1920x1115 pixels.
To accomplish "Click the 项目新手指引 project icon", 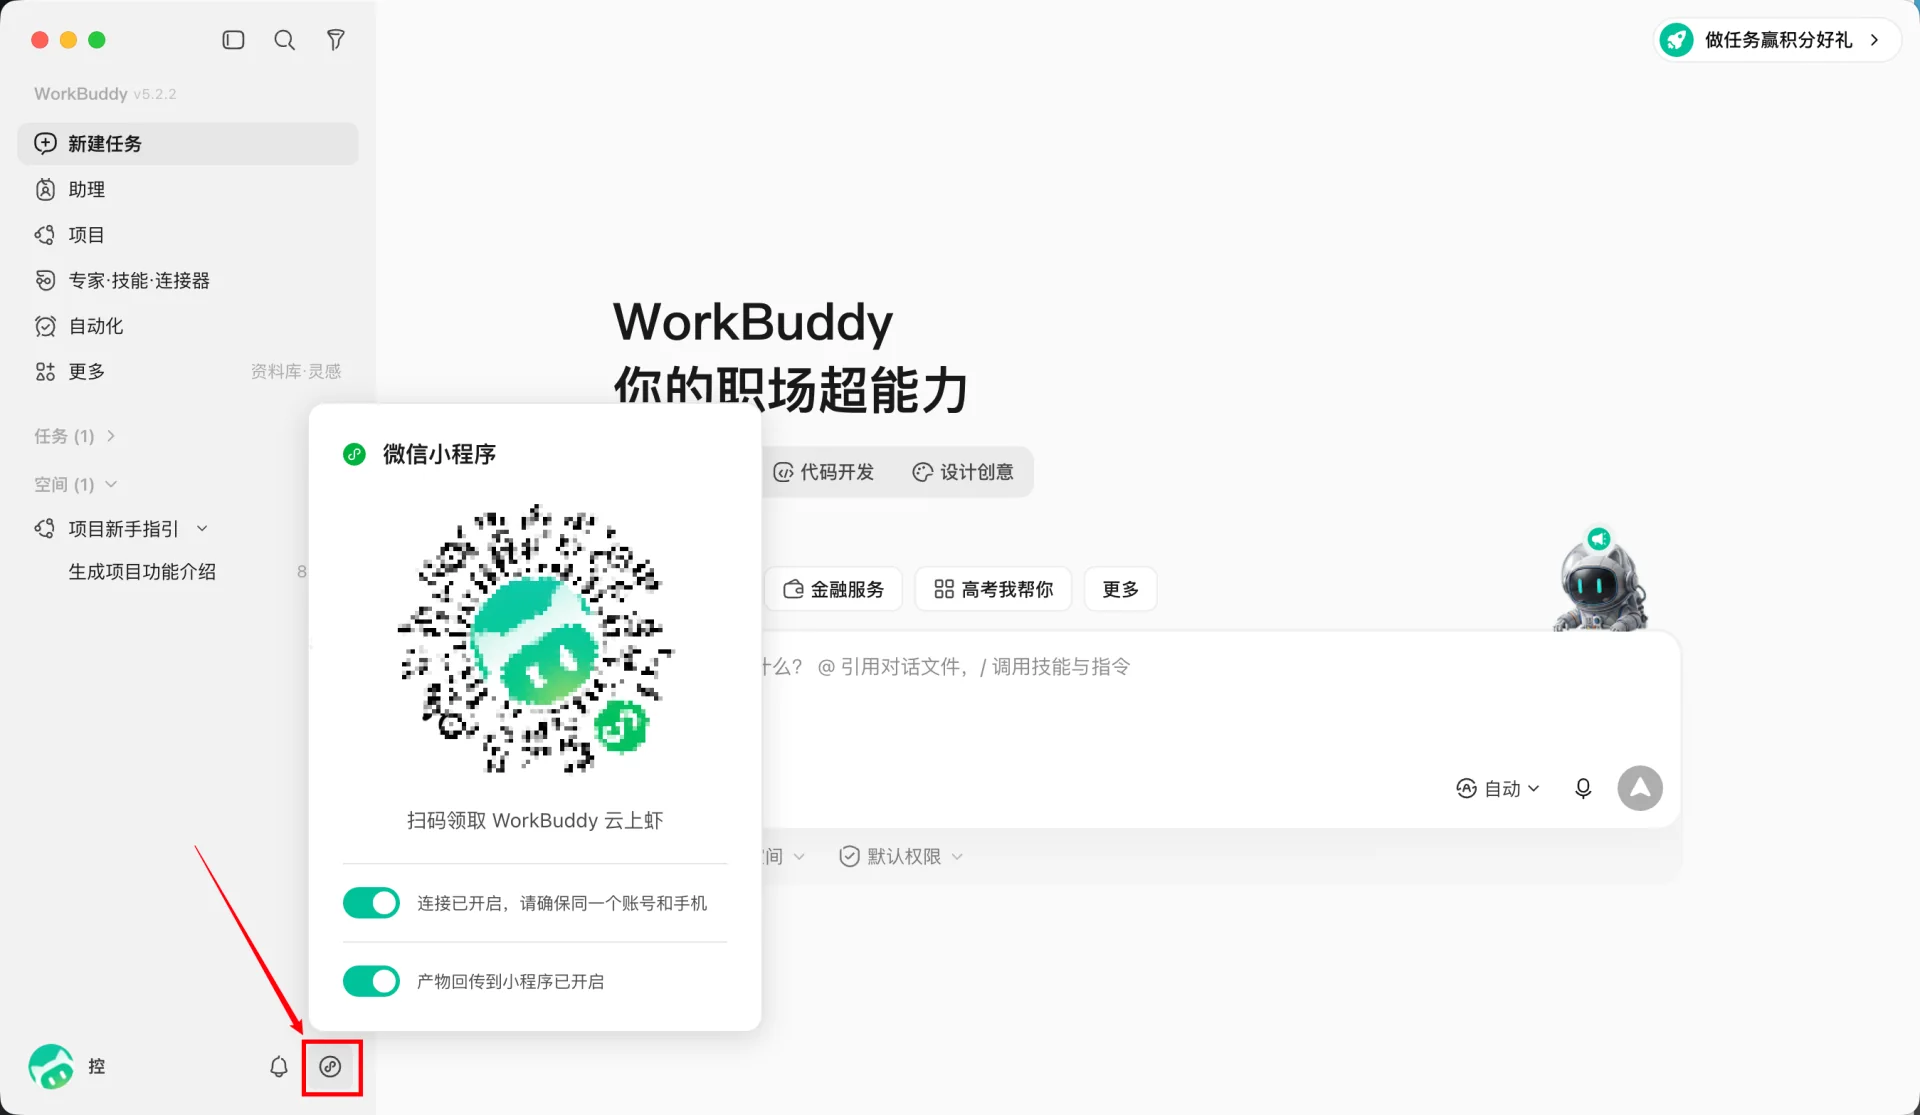I will pyautogui.click(x=45, y=528).
